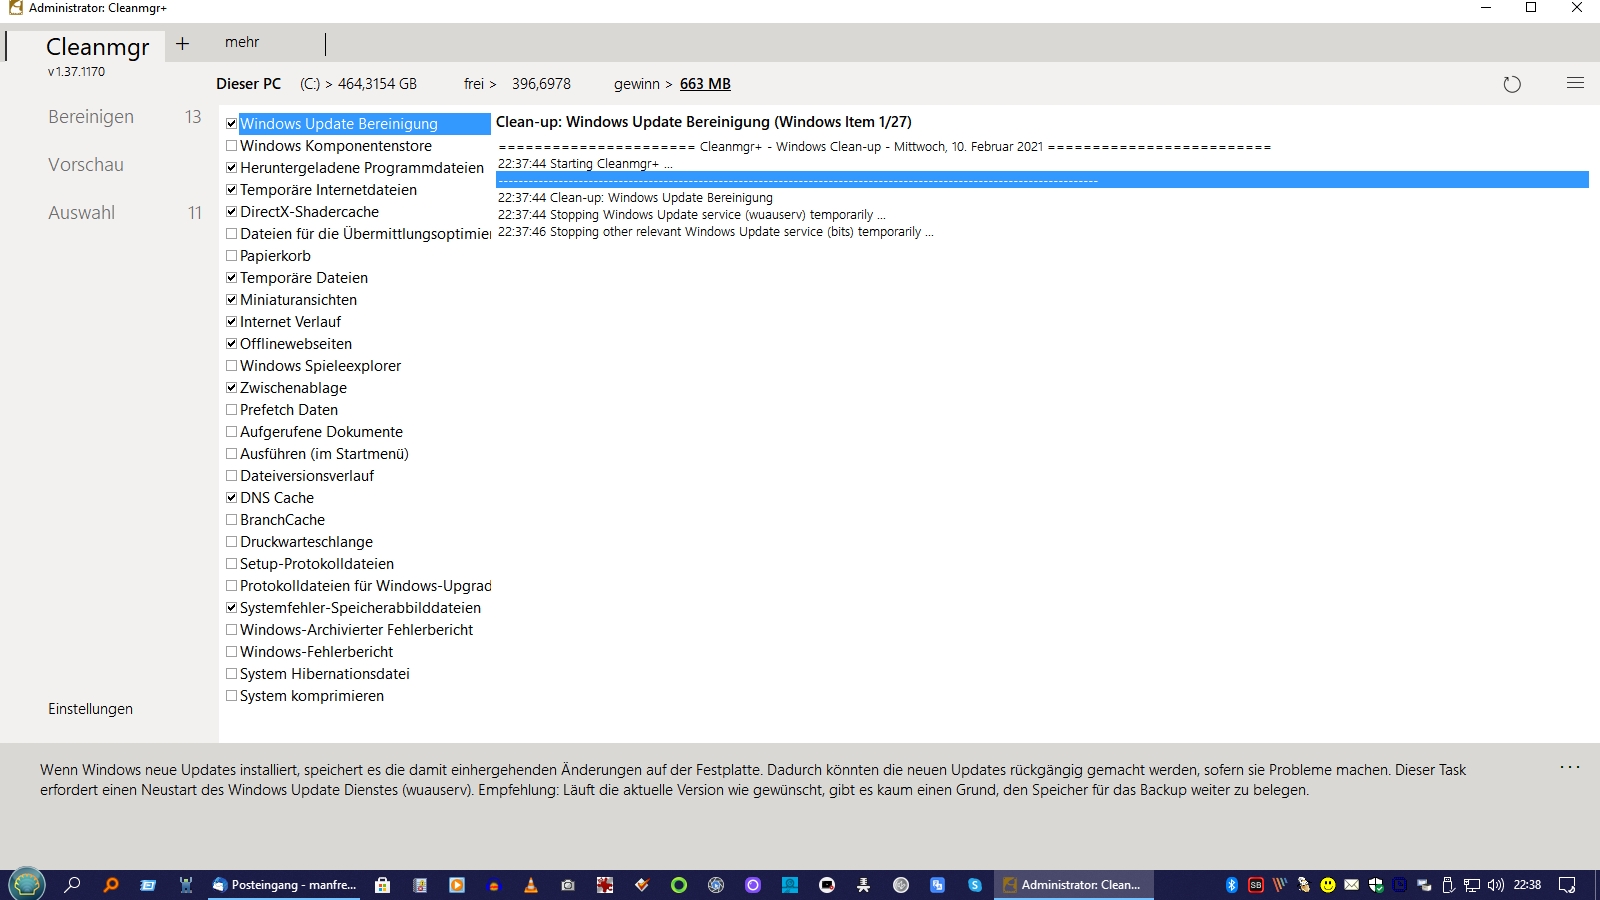This screenshot has width=1600, height=900.
Task: Open the red splat app in taskbar
Action: [605, 885]
